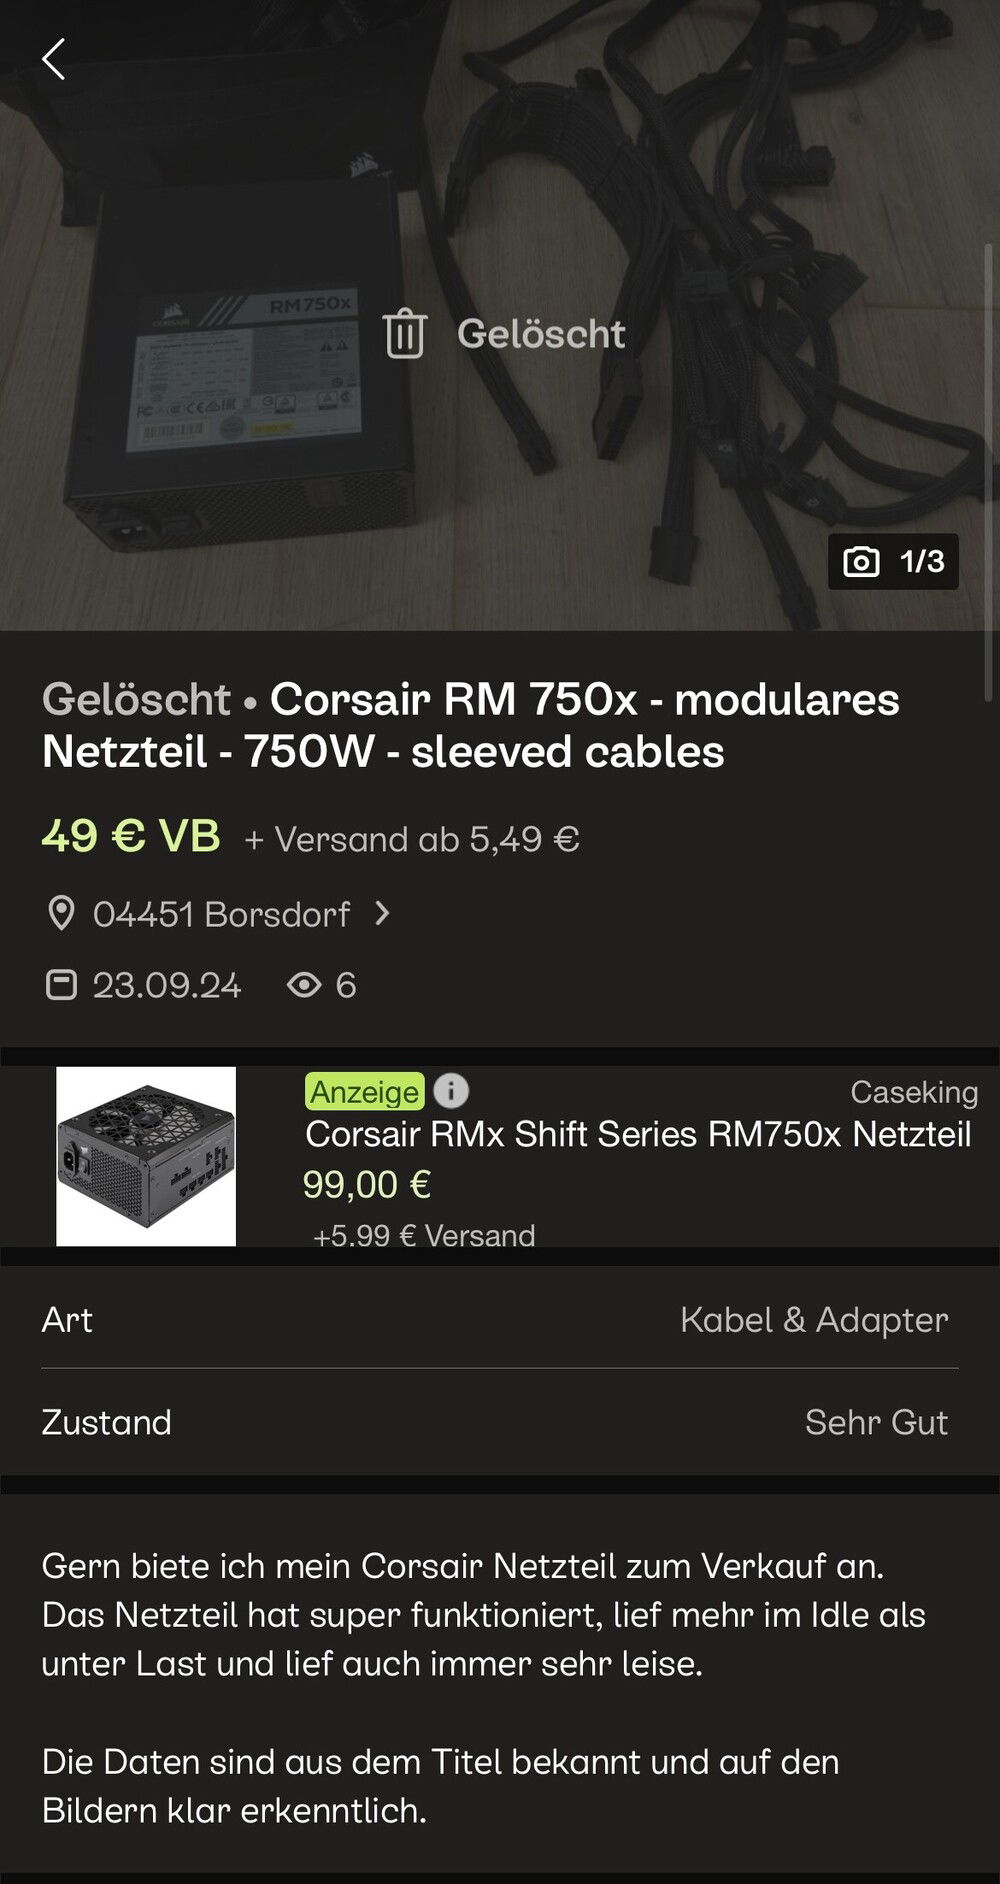Expand the Kabel & Adapter category entry
Screen dimensions: 1000x1884
pos(814,1320)
